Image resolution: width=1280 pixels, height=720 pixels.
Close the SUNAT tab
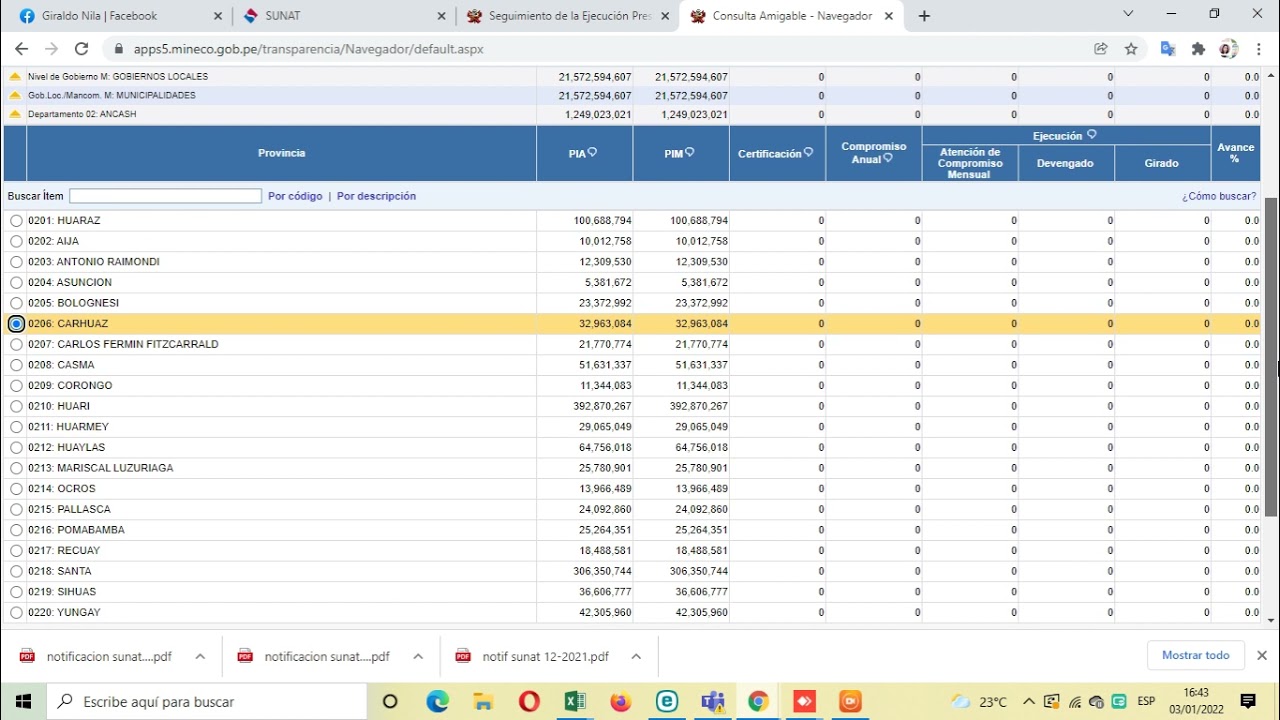(x=441, y=16)
